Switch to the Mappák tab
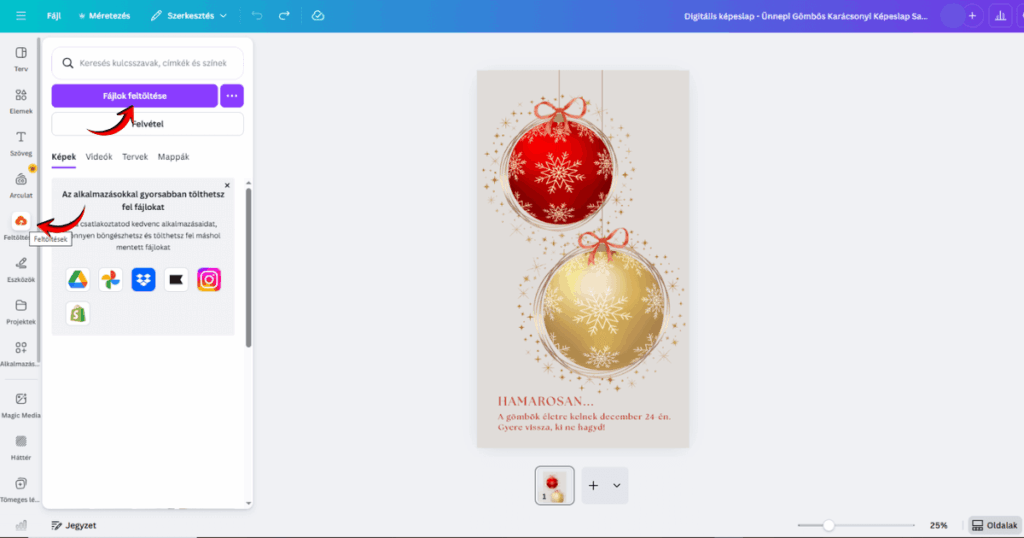The width and height of the screenshot is (1024, 538). pyautogui.click(x=173, y=157)
